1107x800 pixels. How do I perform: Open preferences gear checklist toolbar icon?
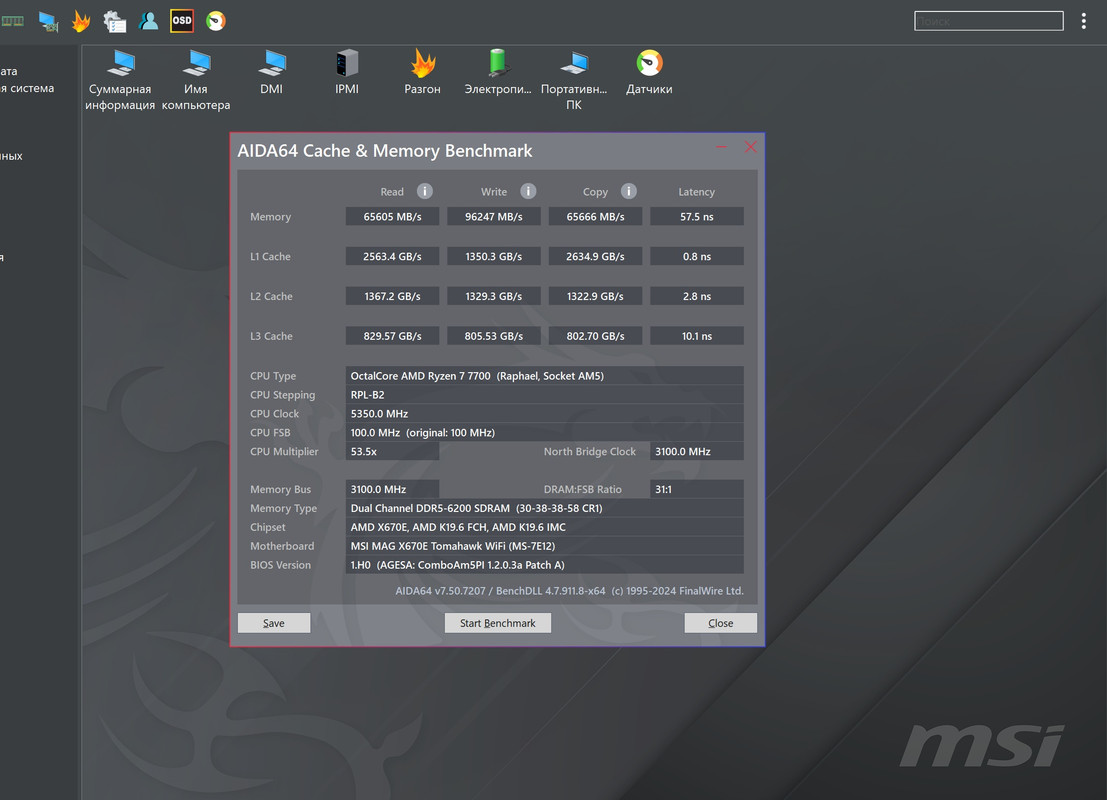point(114,22)
